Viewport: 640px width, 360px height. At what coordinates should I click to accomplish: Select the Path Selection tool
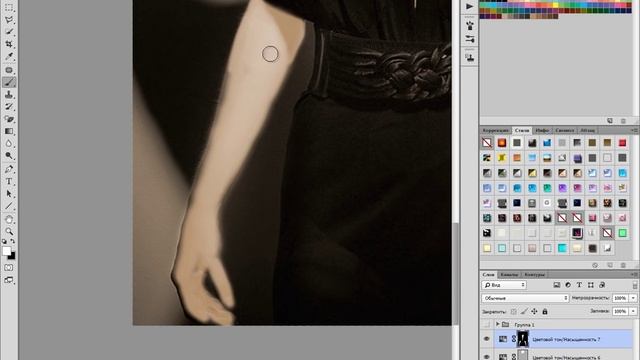coord(9,194)
